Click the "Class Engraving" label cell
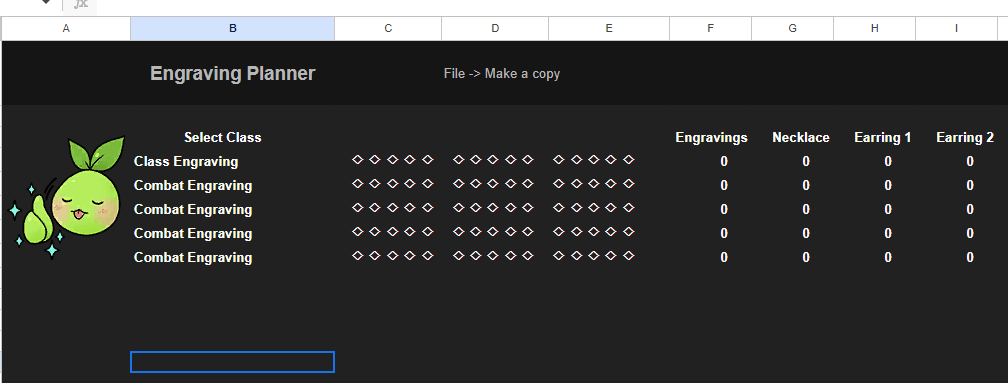 click(186, 161)
